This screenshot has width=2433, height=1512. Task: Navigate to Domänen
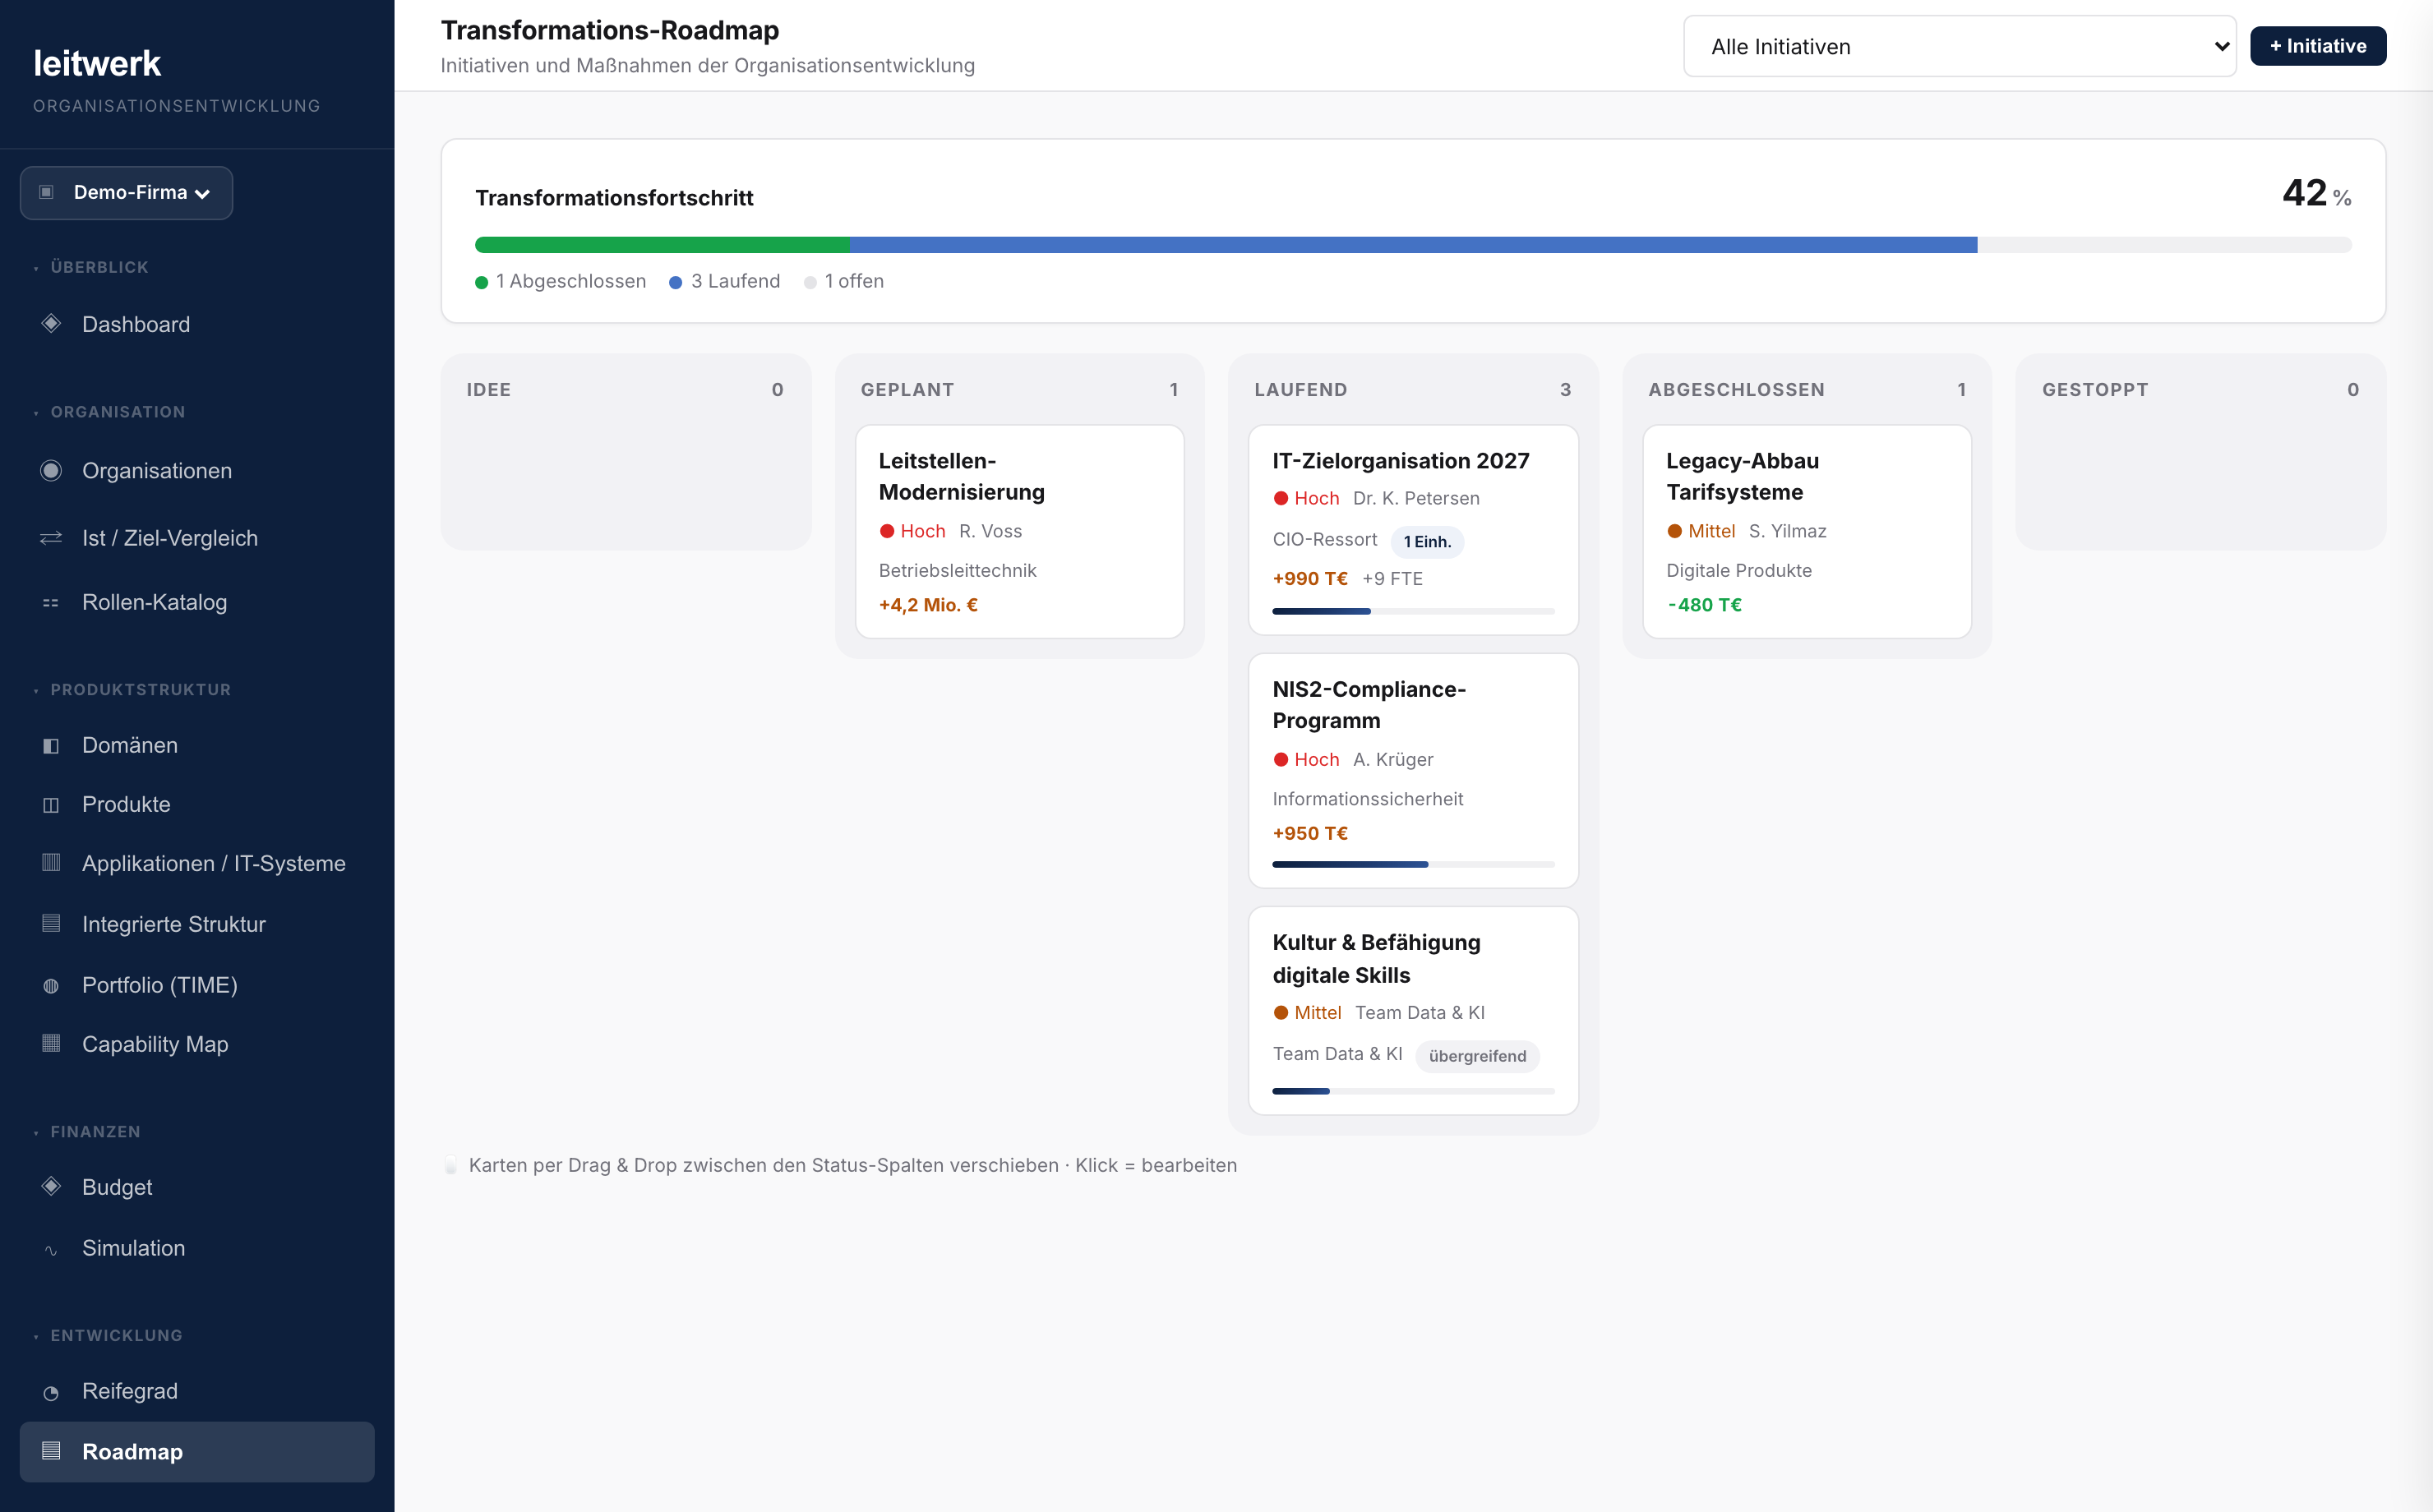pos(197,745)
